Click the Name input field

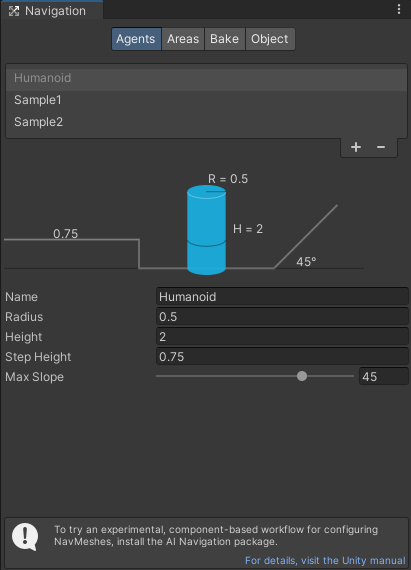[282, 297]
